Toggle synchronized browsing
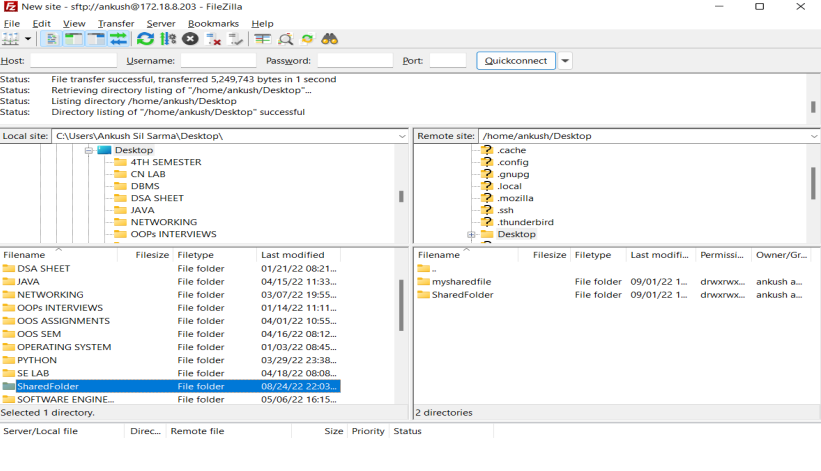The image size is (821, 471). pyautogui.click(x=307, y=39)
